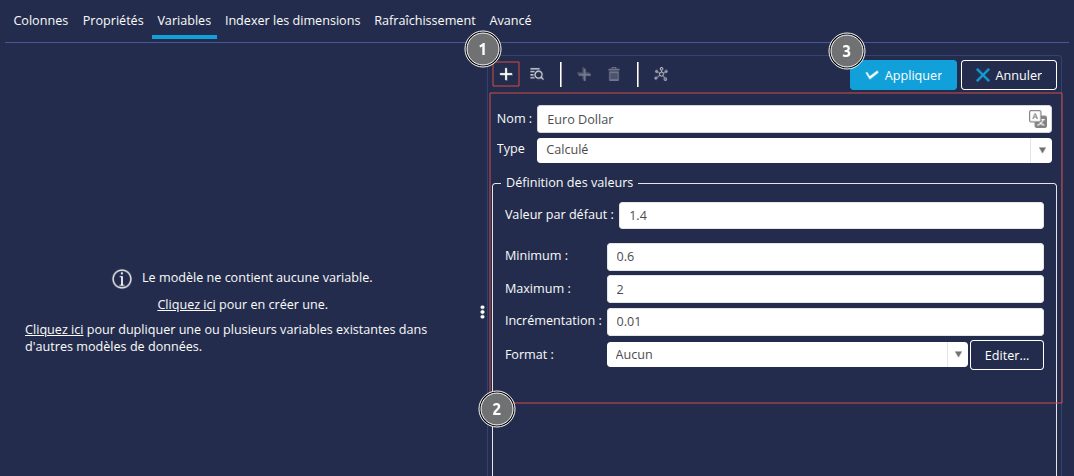Screen dimensions: 1074x476
Task: Click the translate icon in the Nom field
Action: pyautogui.click(x=1039, y=119)
